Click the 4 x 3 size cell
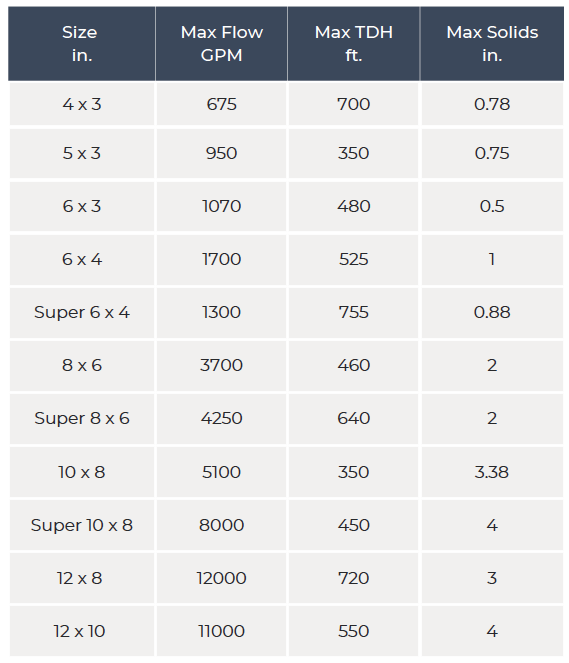This screenshot has width=569, height=663. pos(82,104)
